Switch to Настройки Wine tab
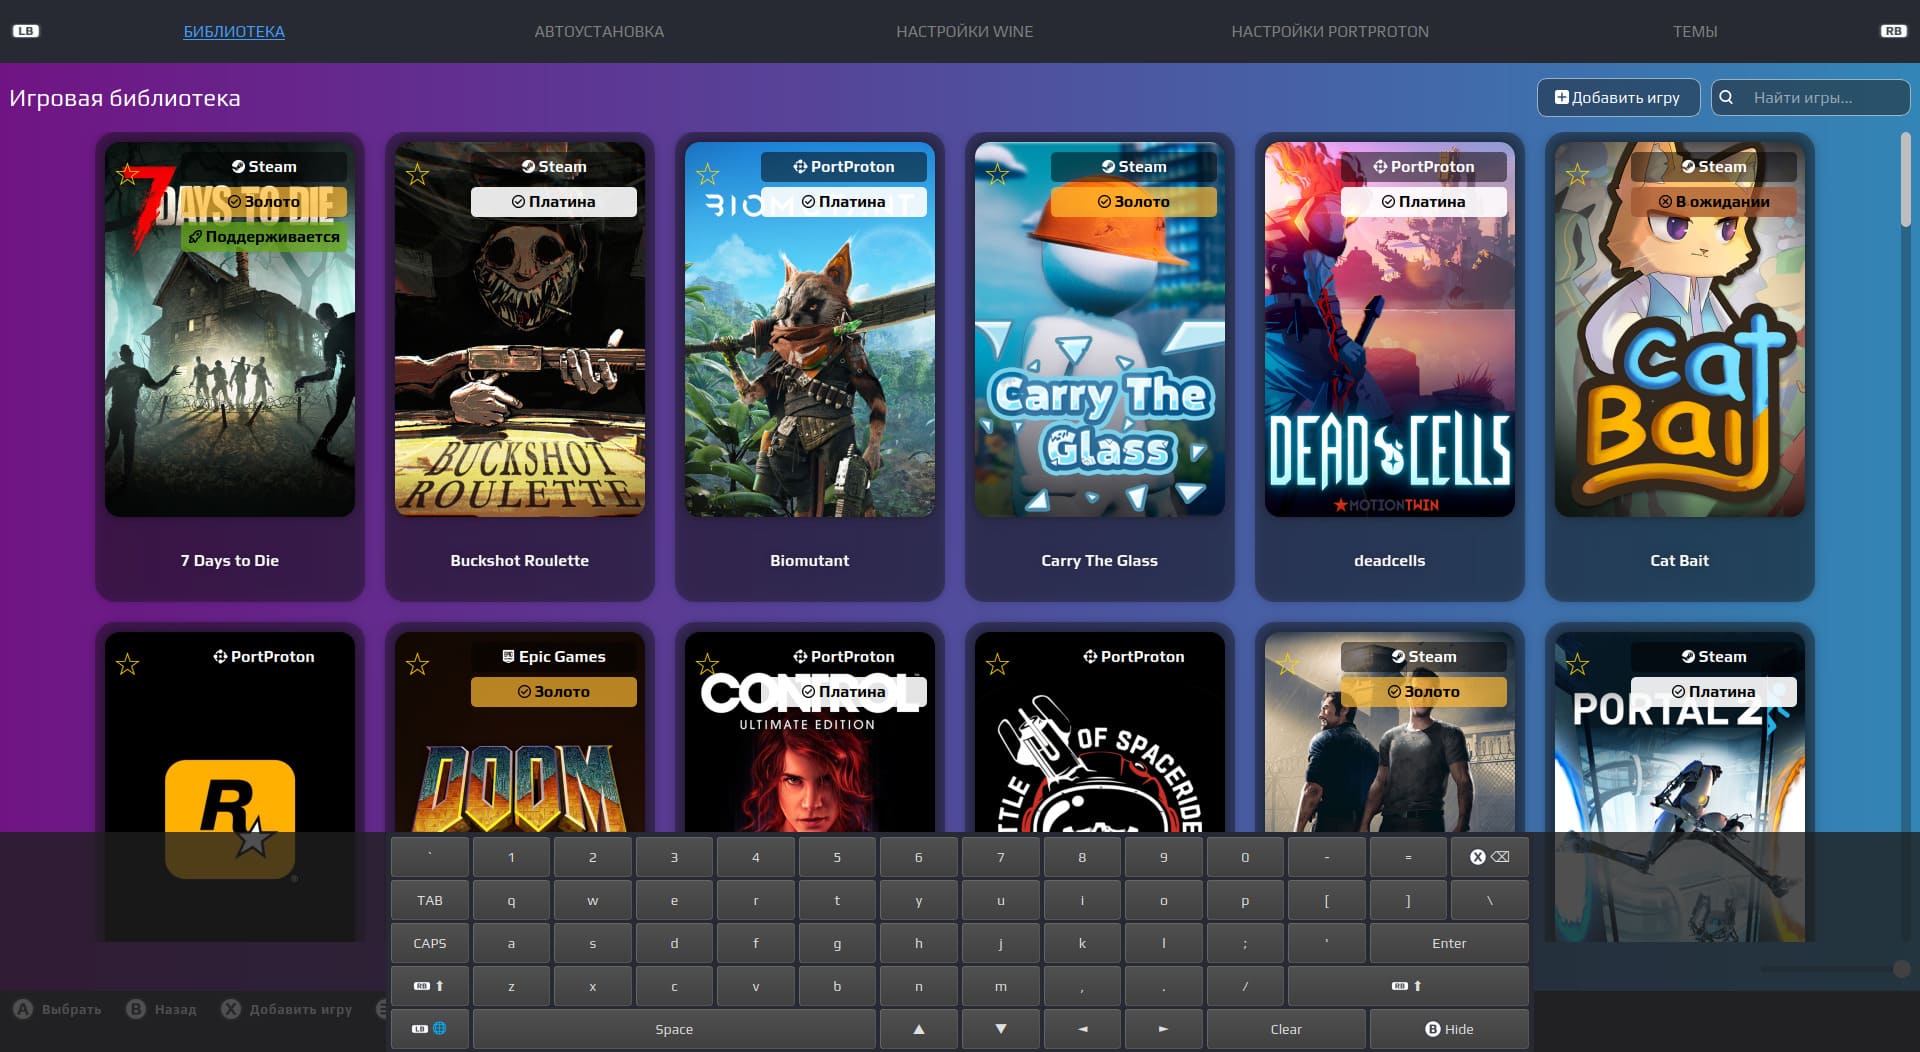This screenshot has height=1052, width=1920. point(964,32)
